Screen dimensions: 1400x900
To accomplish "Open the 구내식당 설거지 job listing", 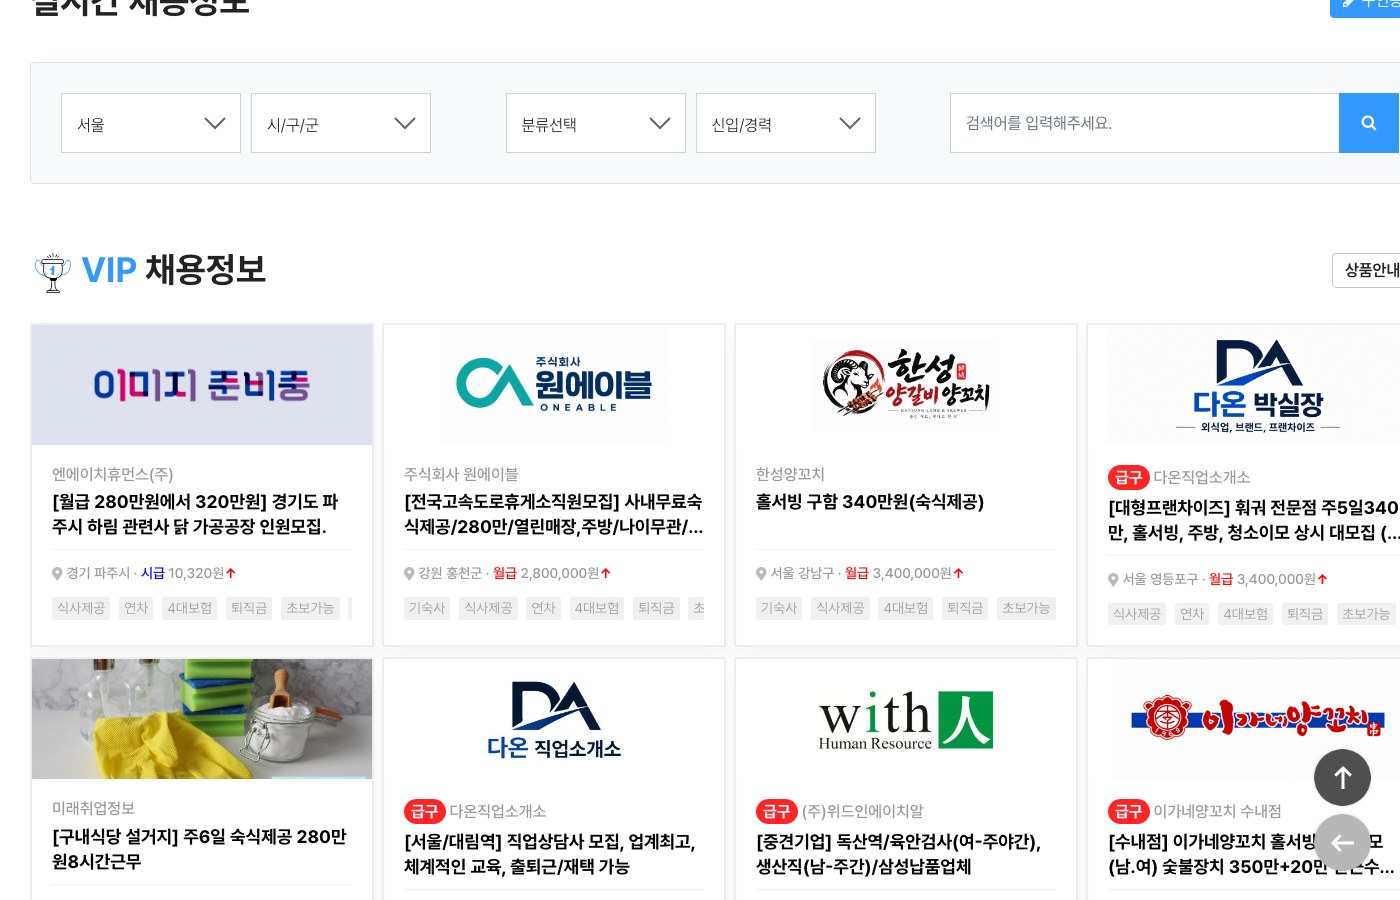I will [200, 848].
